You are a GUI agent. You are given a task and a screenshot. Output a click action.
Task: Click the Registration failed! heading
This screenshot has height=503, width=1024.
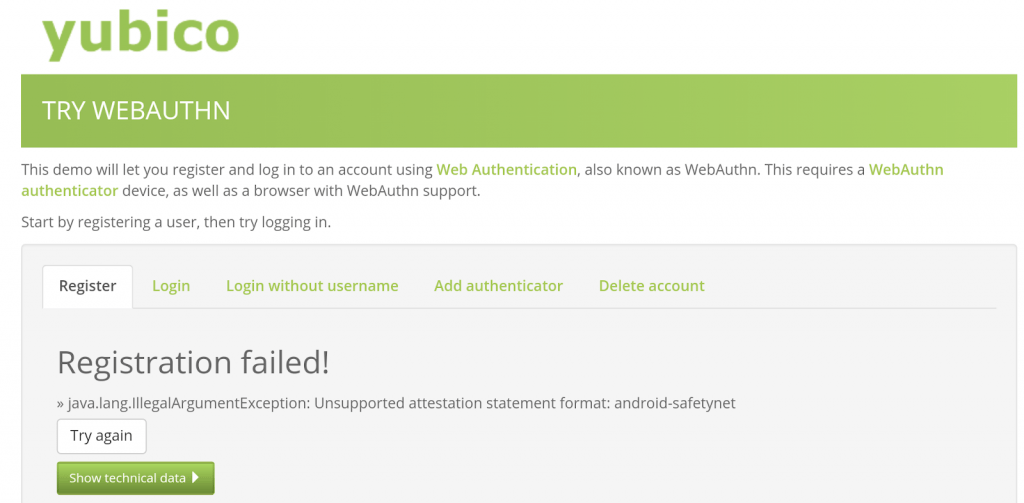click(193, 362)
